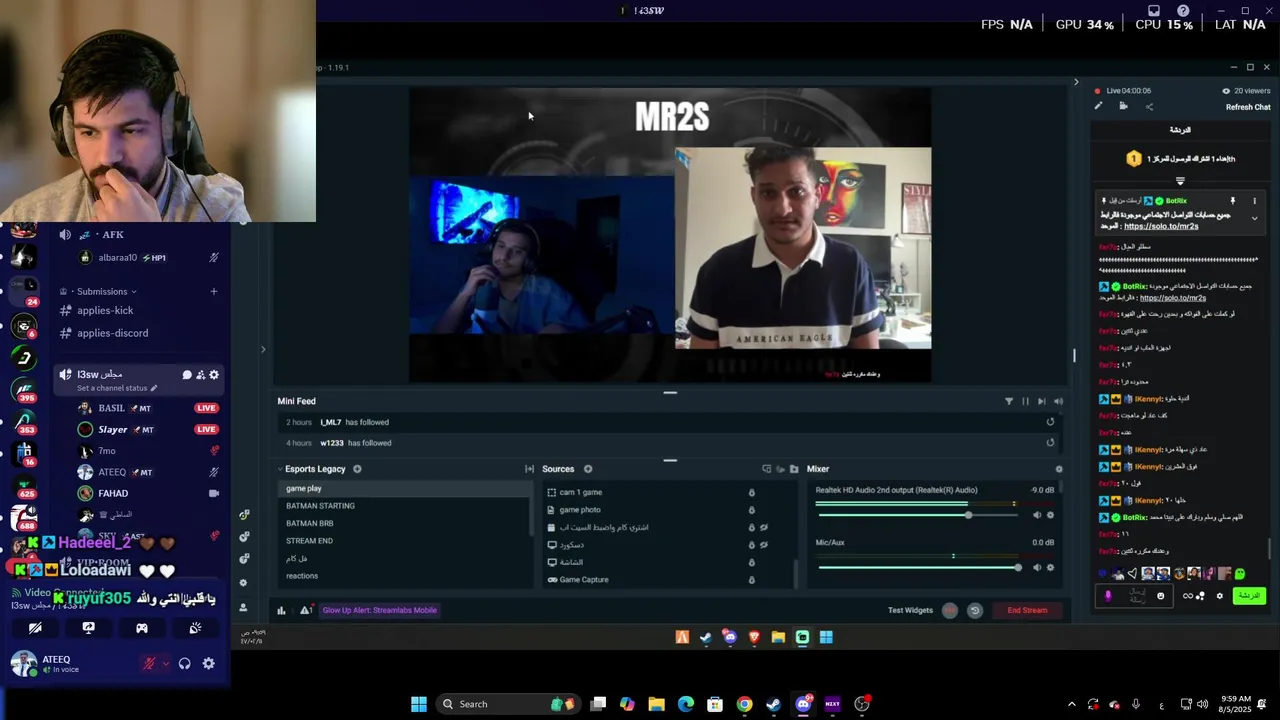Click green chat send button
Image resolution: width=1280 pixels, height=720 pixels.
(1248, 596)
